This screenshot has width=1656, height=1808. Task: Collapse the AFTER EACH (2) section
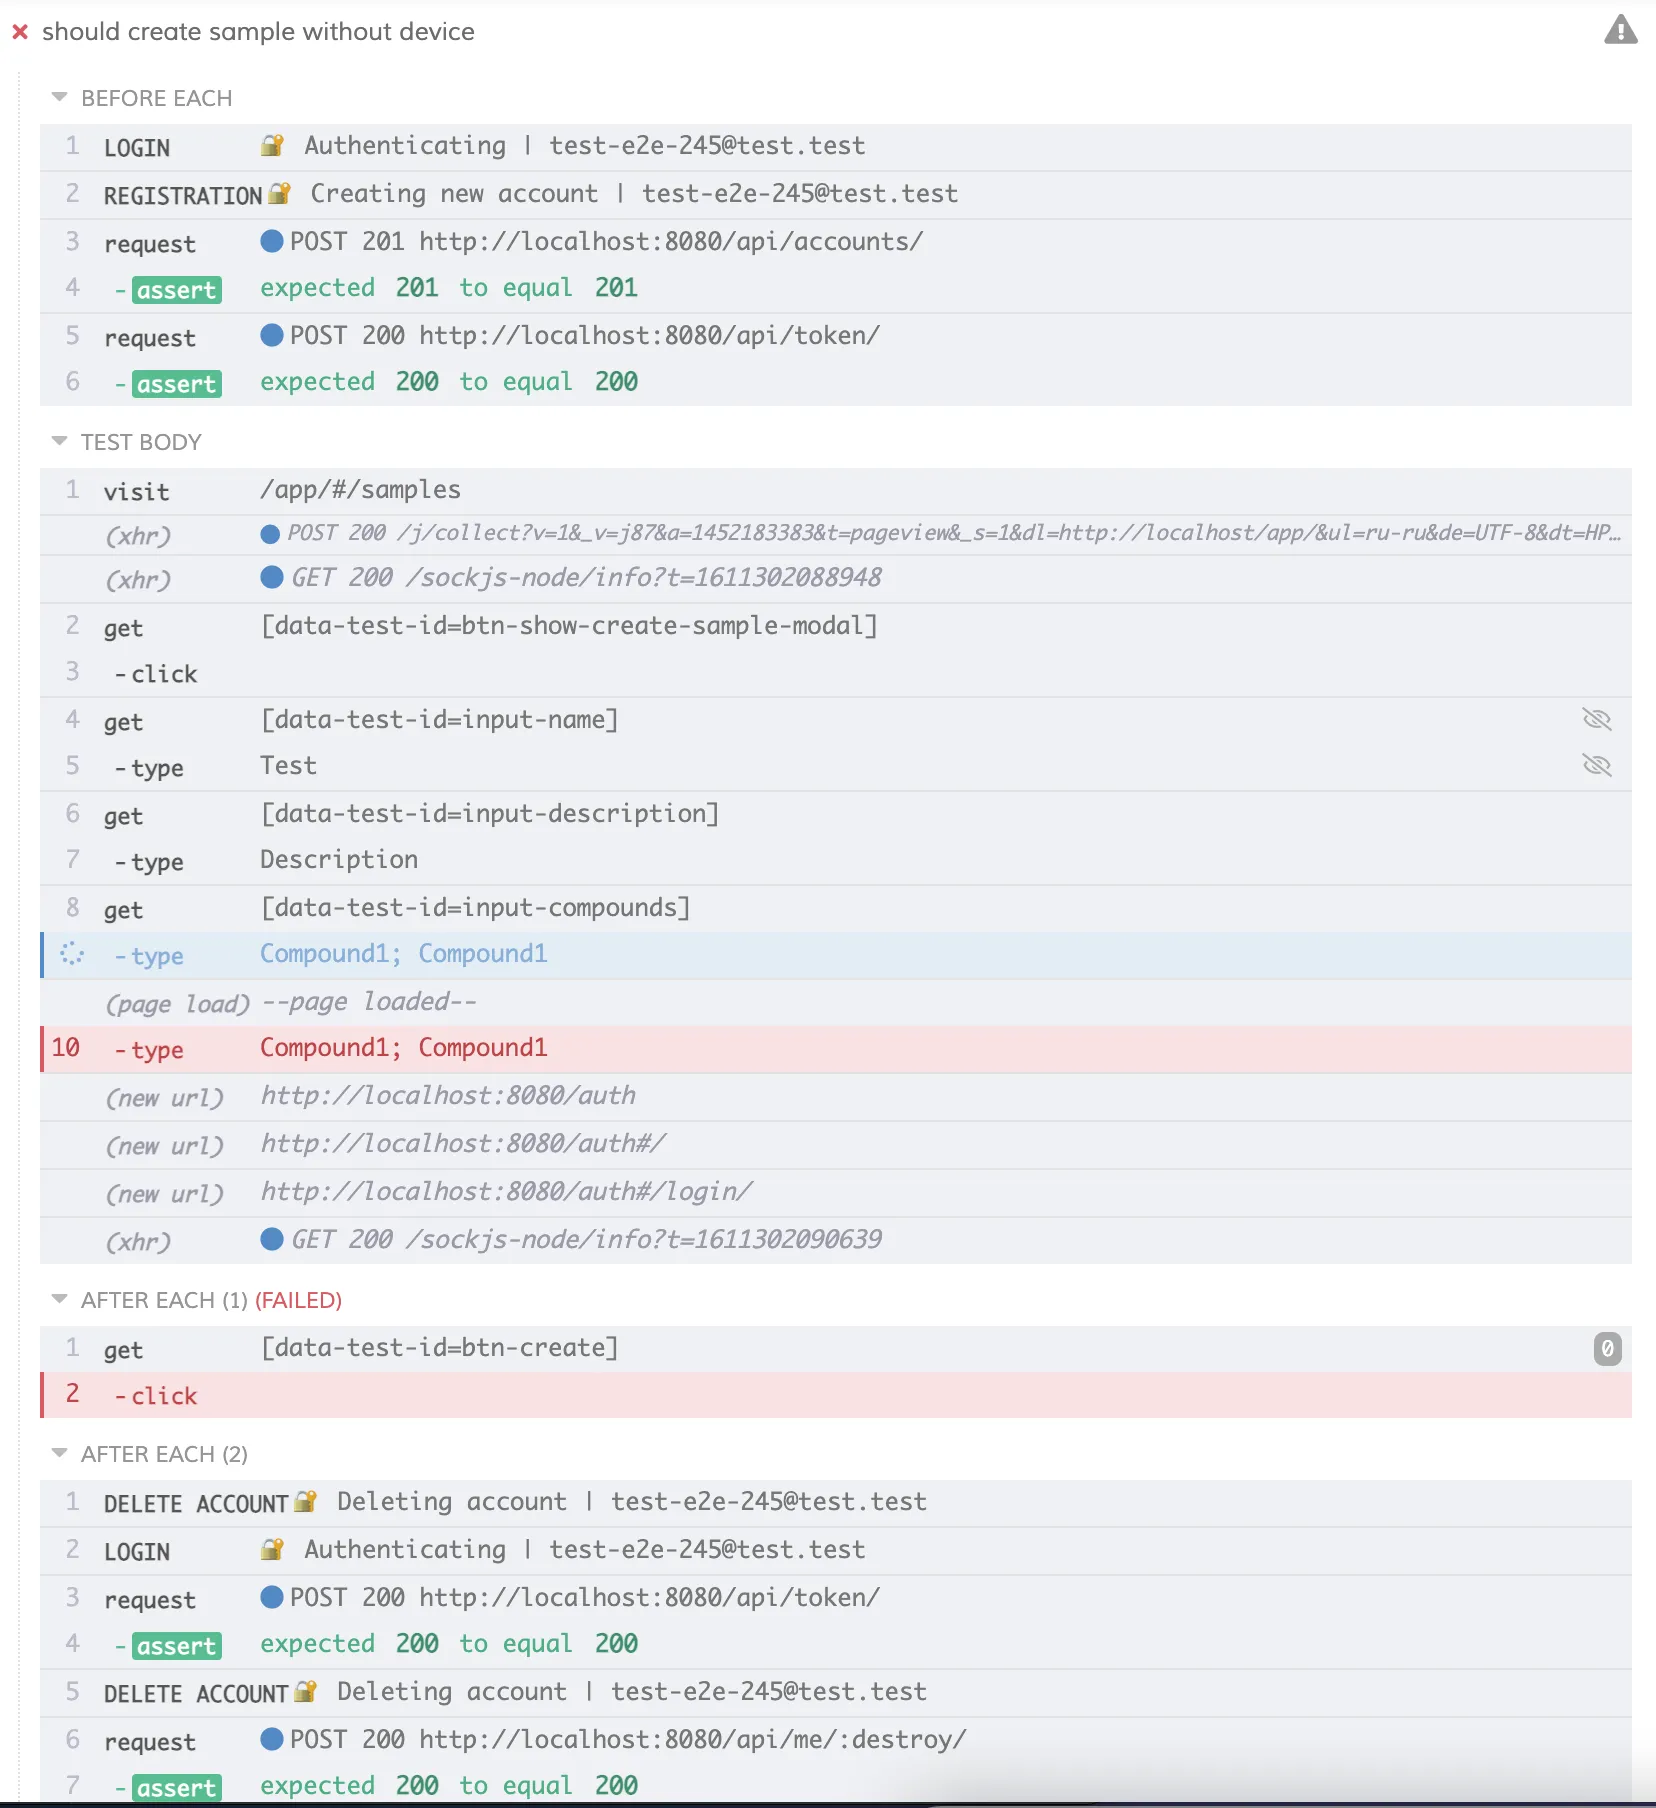pyautogui.click(x=60, y=1453)
